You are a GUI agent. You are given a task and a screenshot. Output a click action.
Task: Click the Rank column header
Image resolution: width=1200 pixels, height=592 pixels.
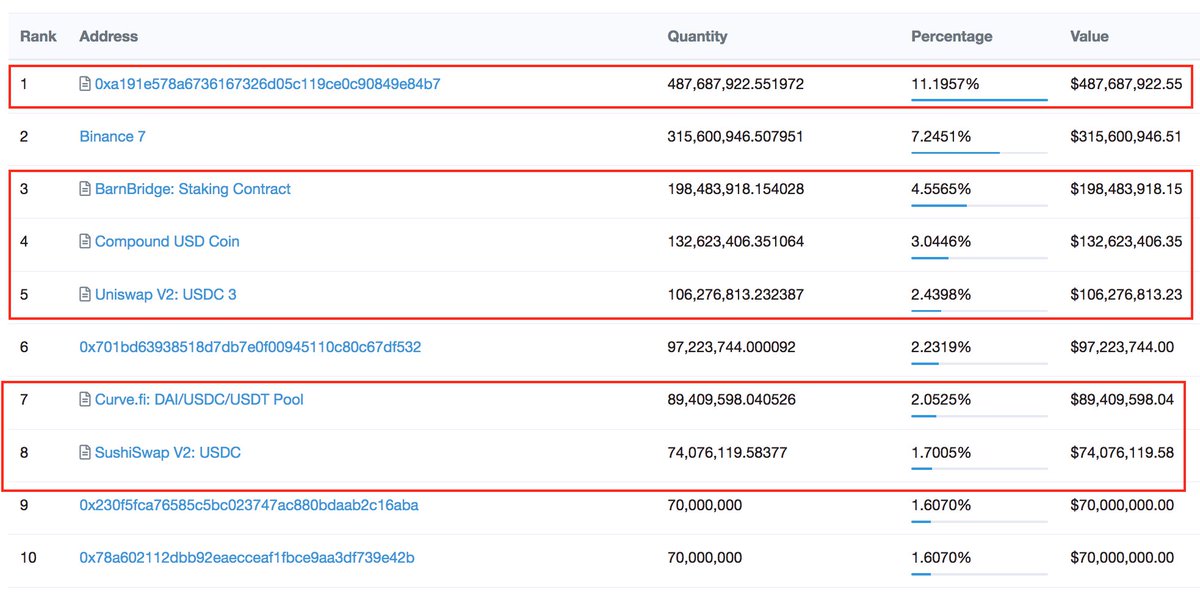(x=38, y=36)
